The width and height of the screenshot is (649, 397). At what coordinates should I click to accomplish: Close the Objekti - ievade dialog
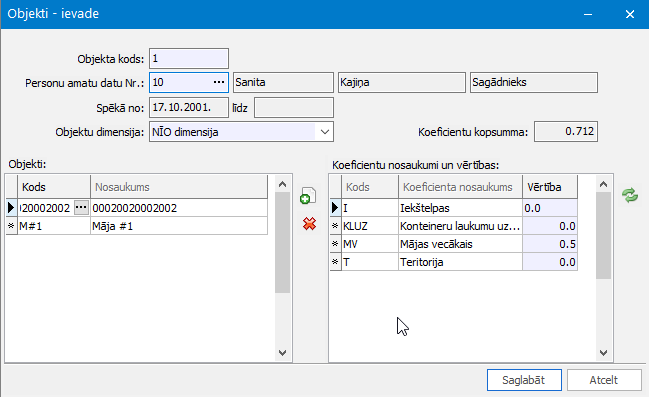(630, 14)
